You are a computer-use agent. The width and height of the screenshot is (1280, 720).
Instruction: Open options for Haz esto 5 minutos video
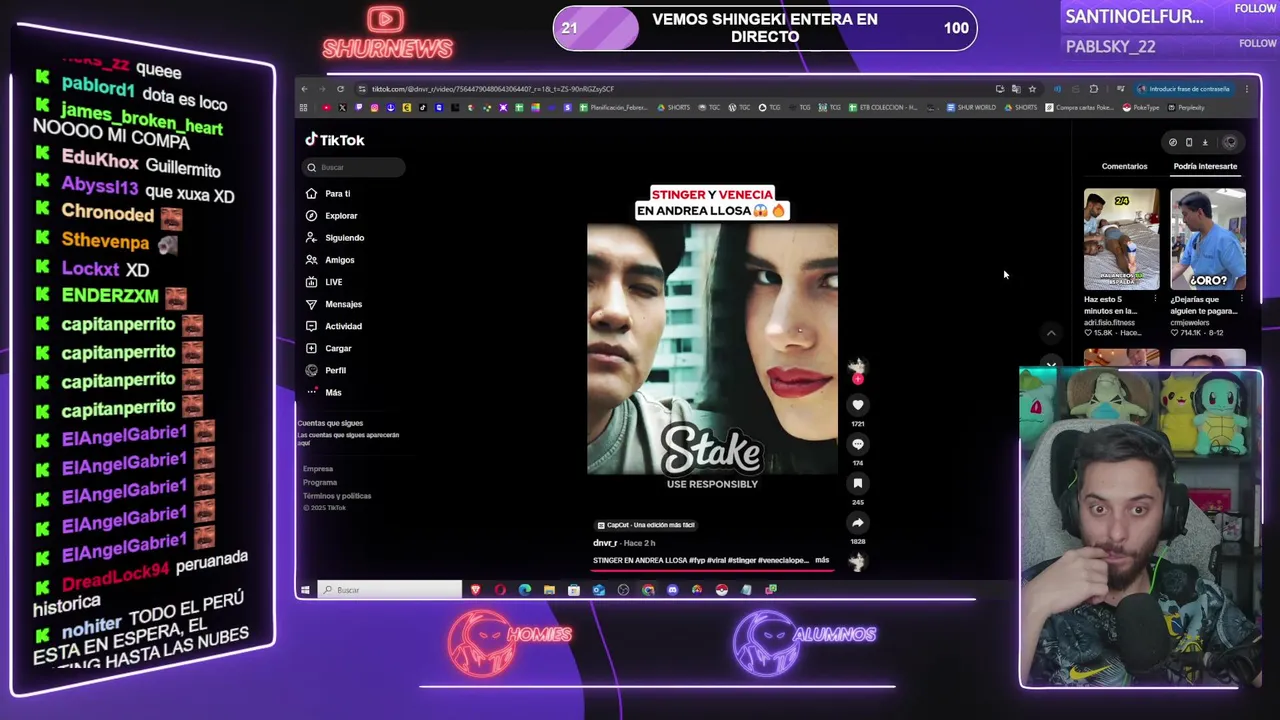[1156, 299]
